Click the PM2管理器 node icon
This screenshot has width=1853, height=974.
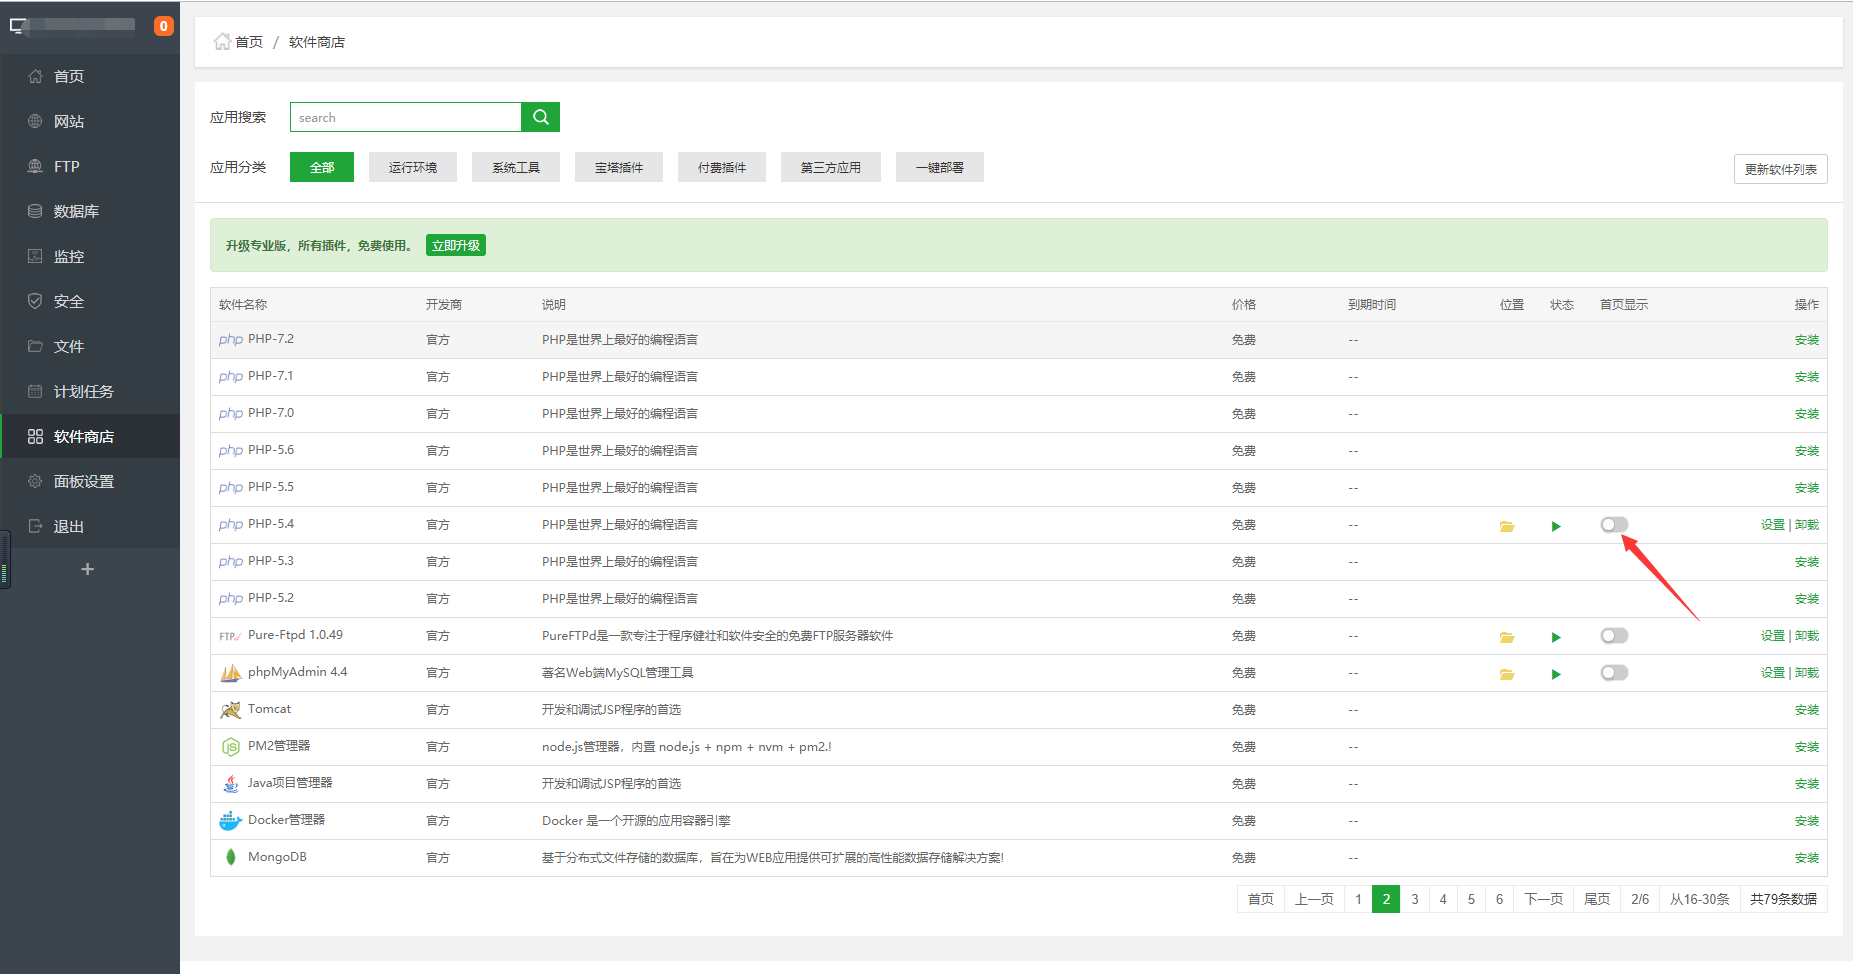coord(230,747)
